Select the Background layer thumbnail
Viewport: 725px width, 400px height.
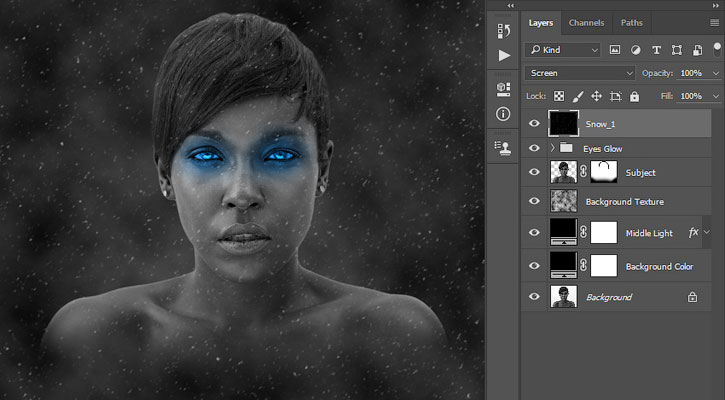tap(564, 297)
